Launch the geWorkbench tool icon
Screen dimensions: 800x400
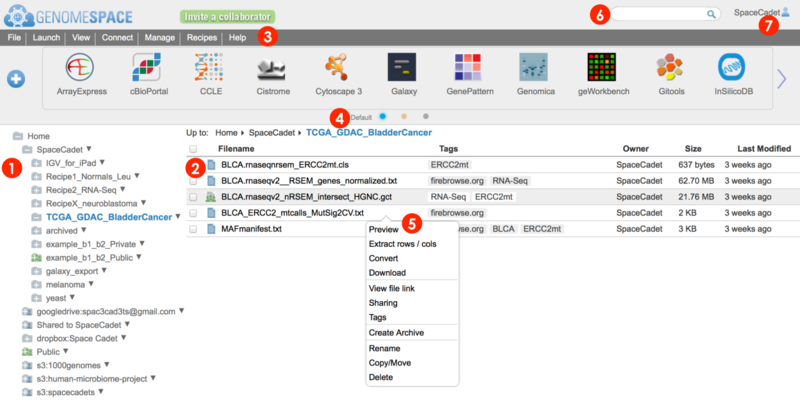coord(602,67)
